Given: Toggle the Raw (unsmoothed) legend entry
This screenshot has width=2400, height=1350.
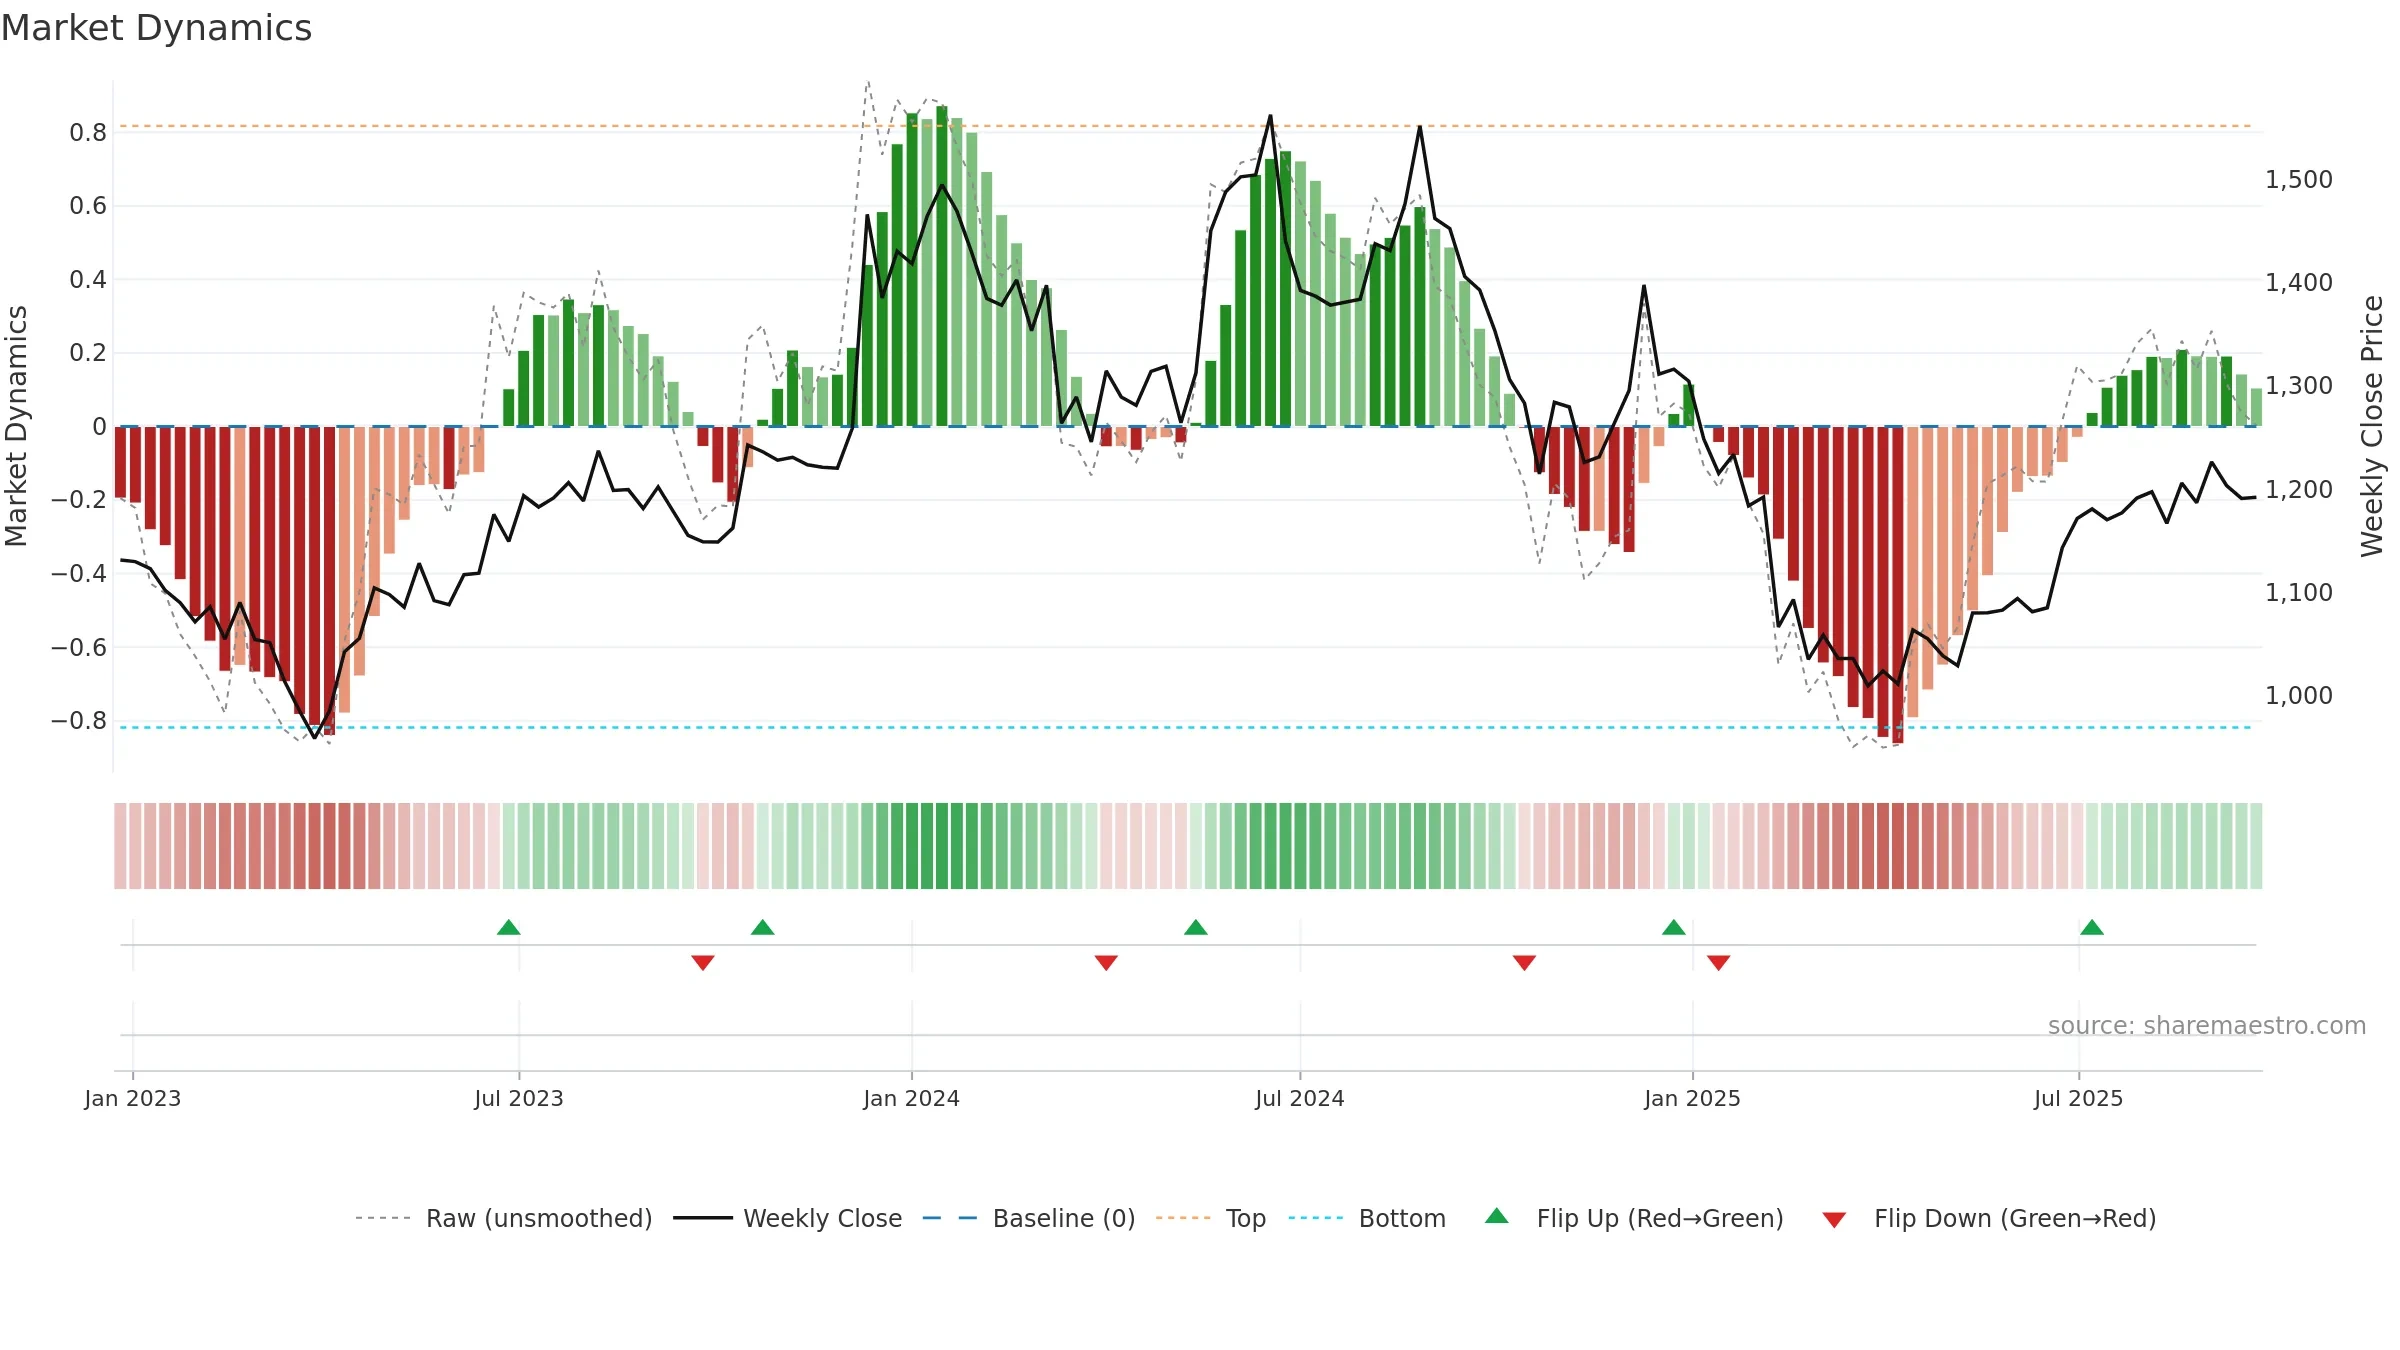Looking at the screenshot, I should (x=504, y=1218).
